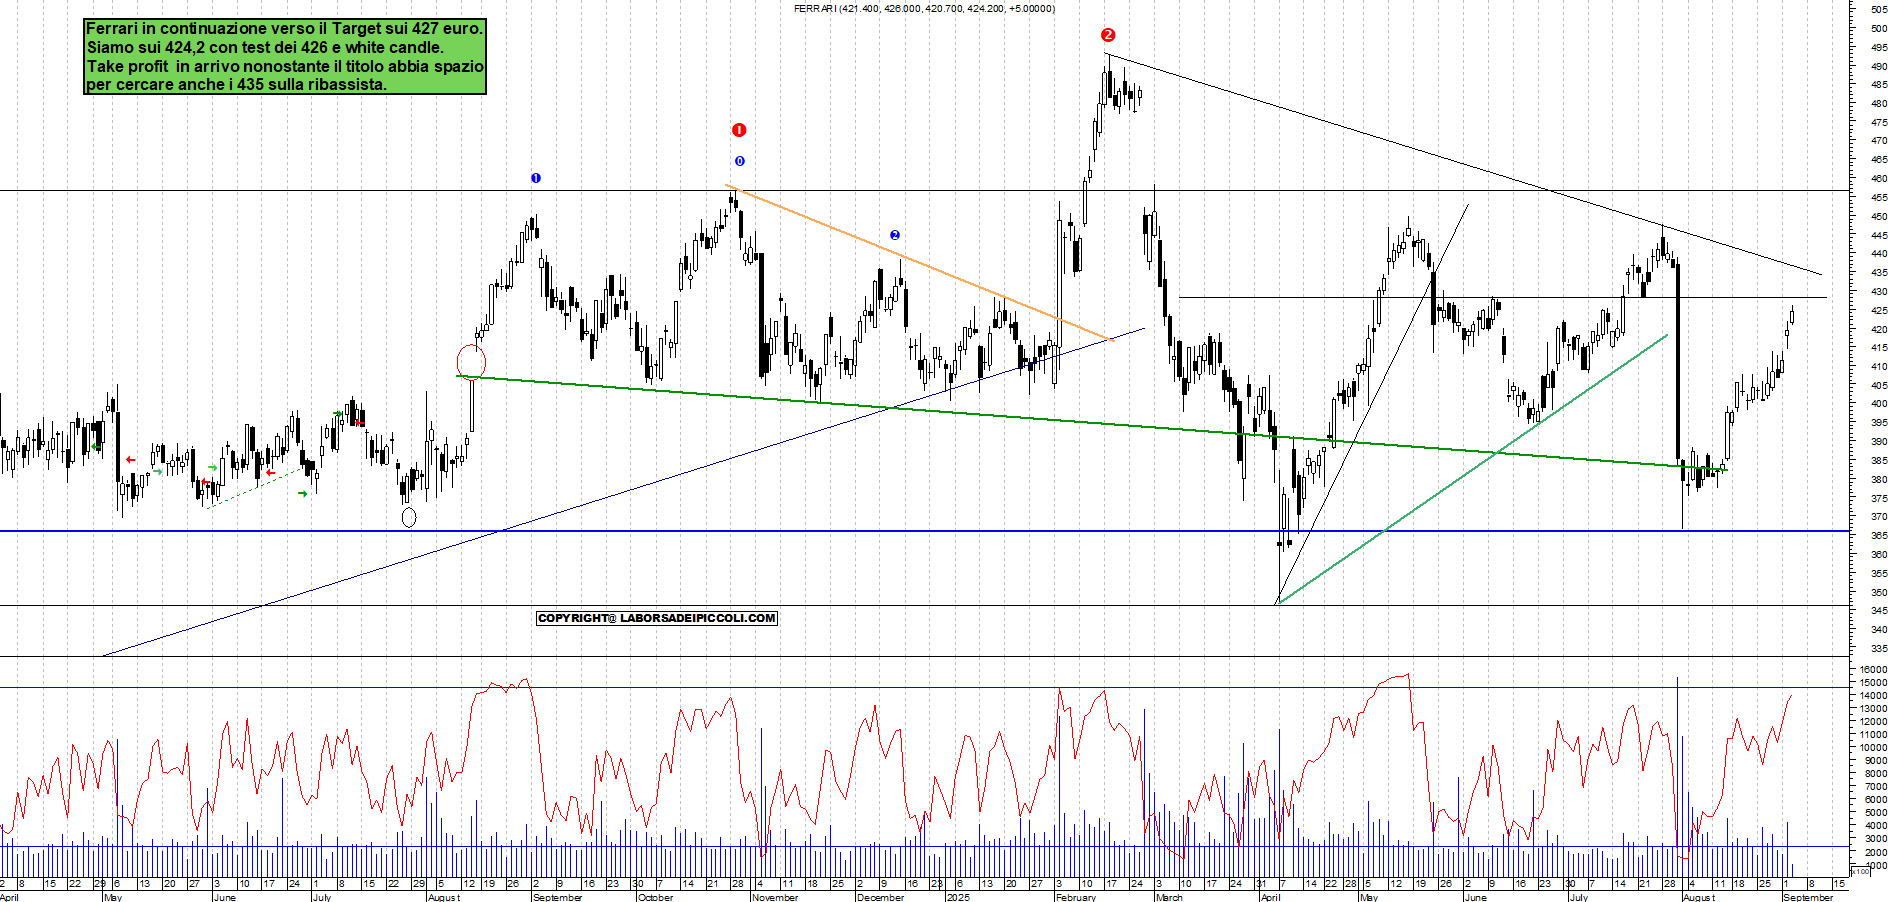Click the blue wave marker 1 above September peak

pyautogui.click(x=536, y=178)
